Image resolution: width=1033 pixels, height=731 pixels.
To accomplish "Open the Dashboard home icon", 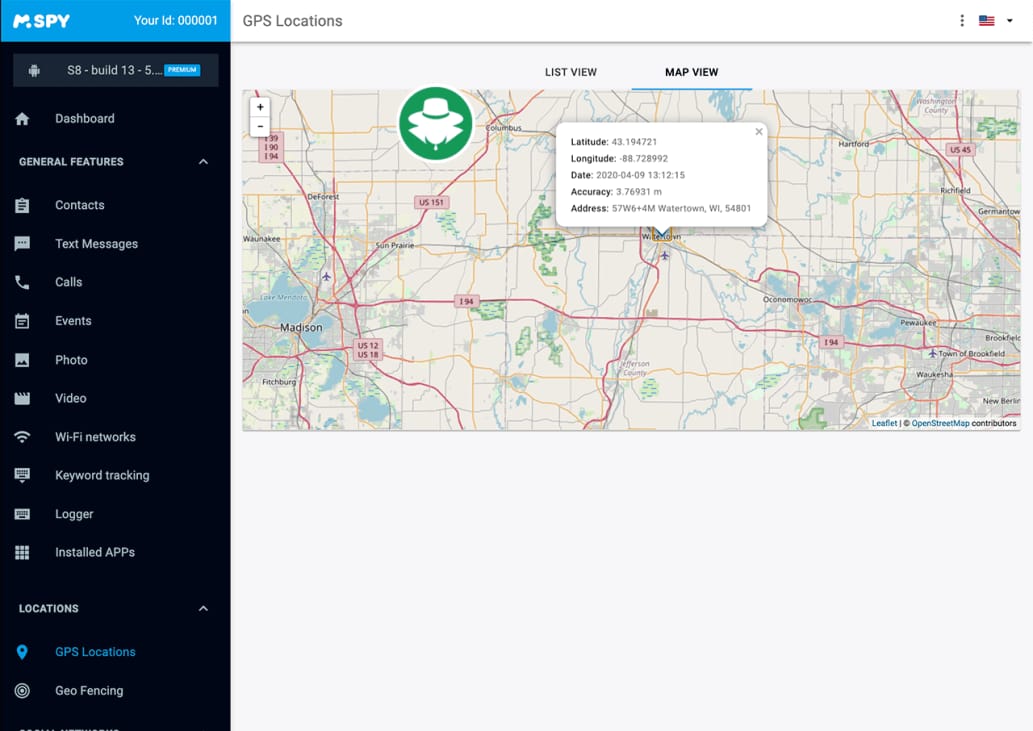I will pyautogui.click(x=22, y=118).
